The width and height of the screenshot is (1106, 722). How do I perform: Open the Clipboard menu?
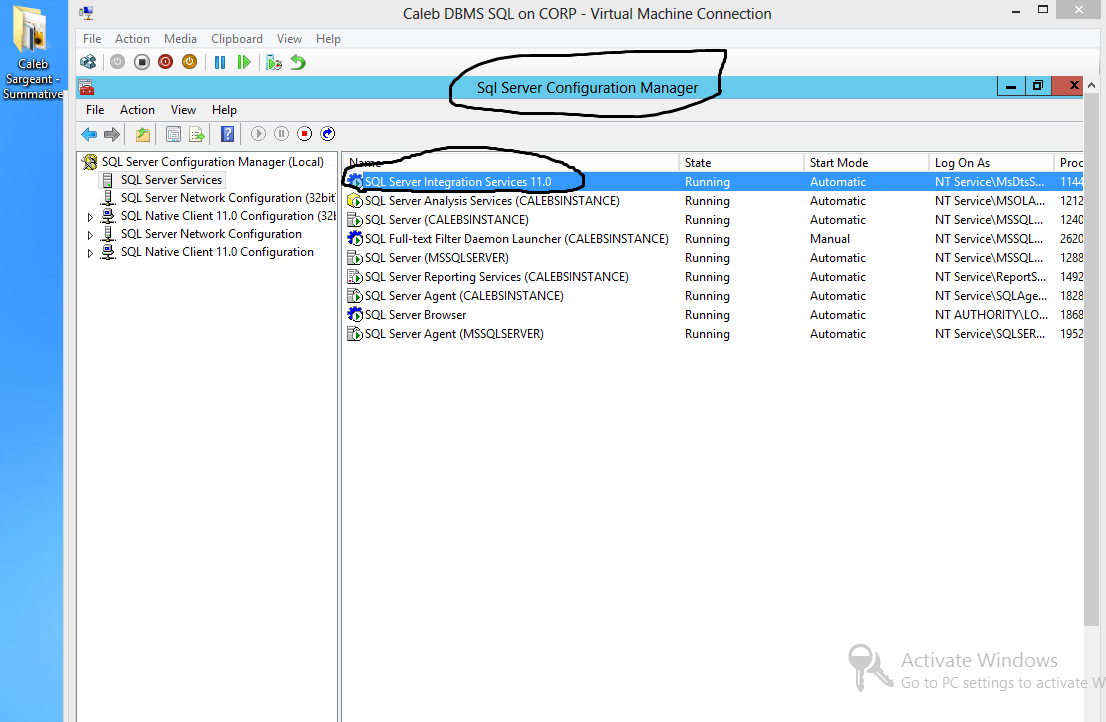pos(236,39)
